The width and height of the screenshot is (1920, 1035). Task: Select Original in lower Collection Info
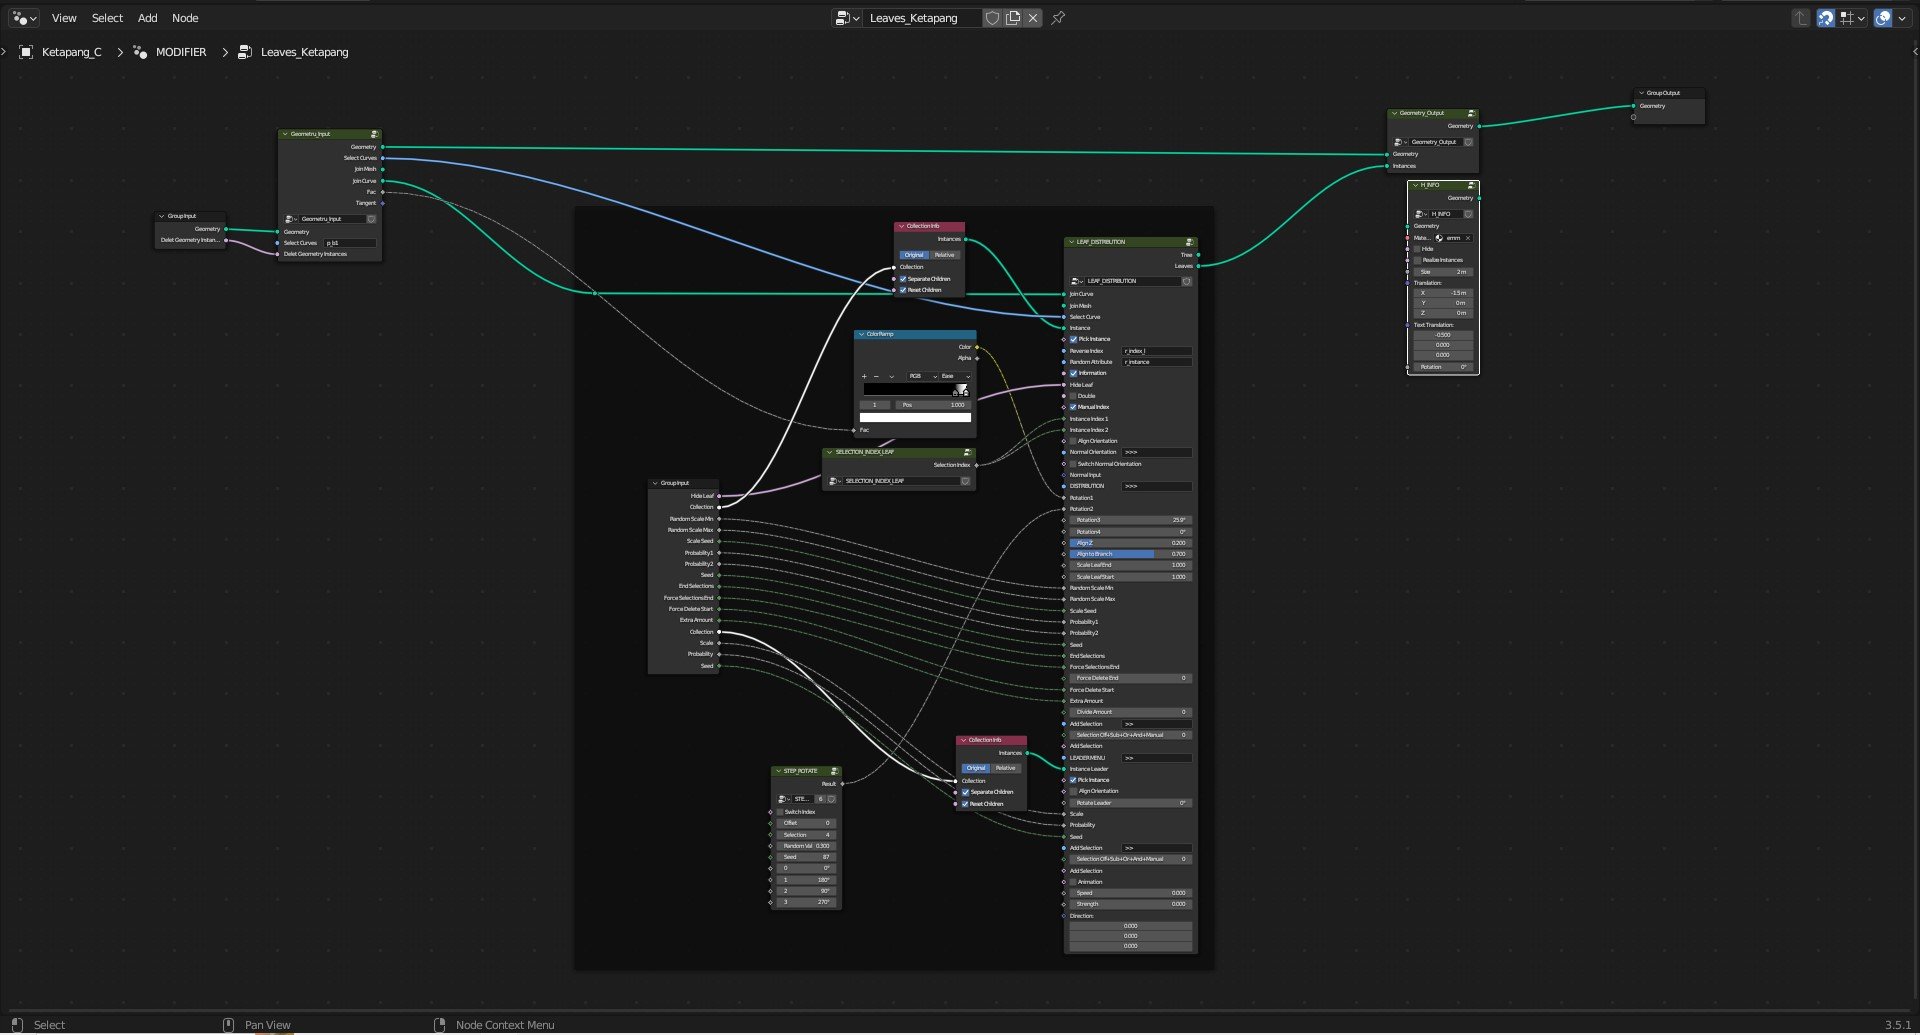click(976, 768)
